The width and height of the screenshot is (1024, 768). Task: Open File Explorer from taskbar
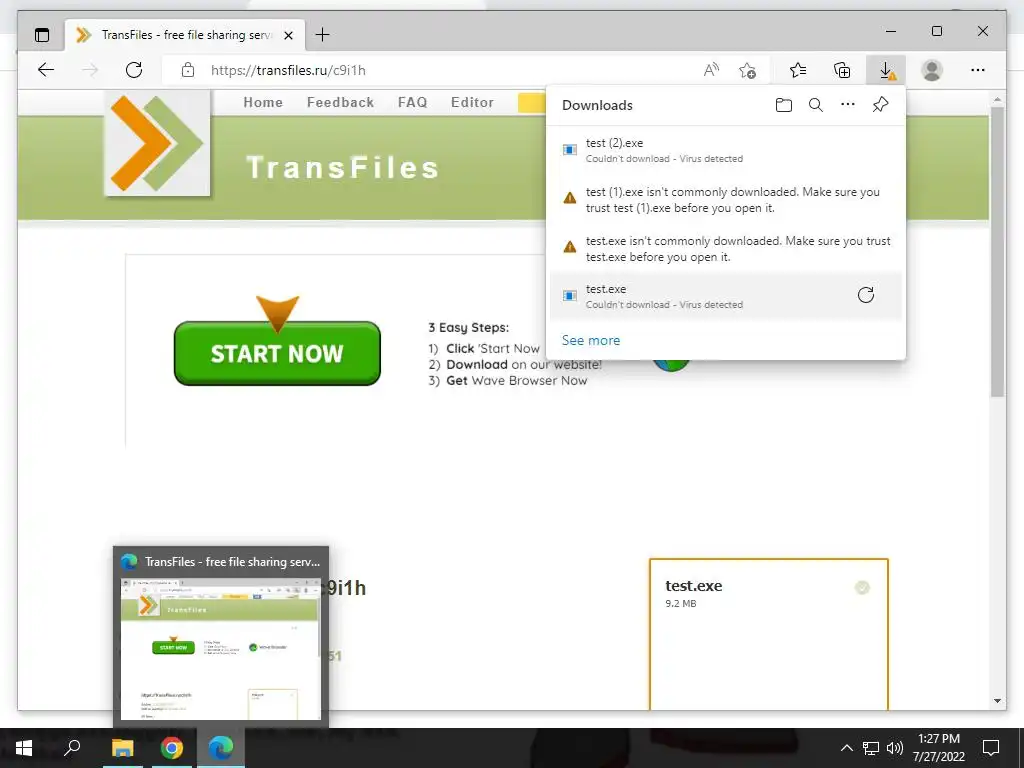(x=122, y=748)
